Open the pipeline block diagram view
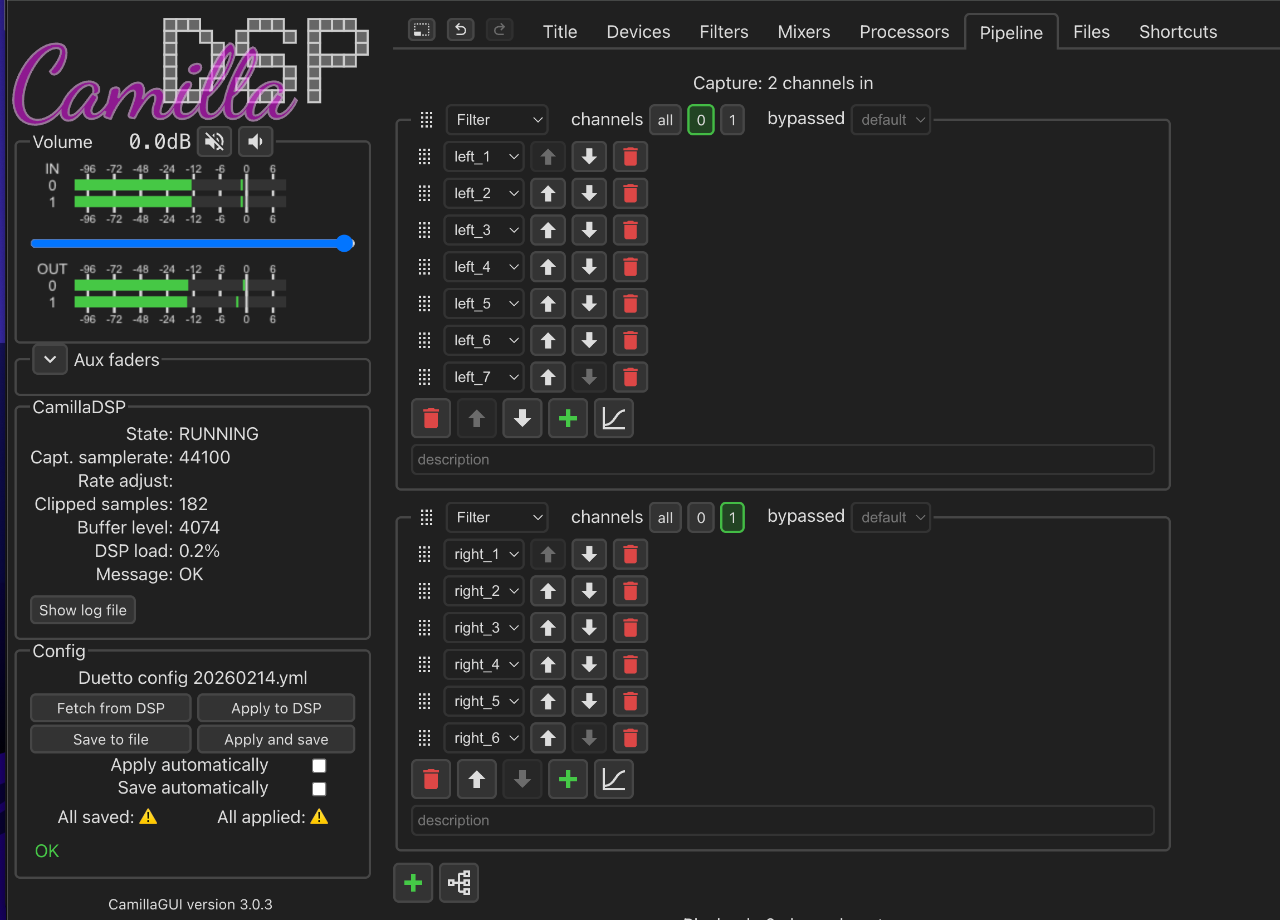The width and height of the screenshot is (1280, 920). [459, 883]
